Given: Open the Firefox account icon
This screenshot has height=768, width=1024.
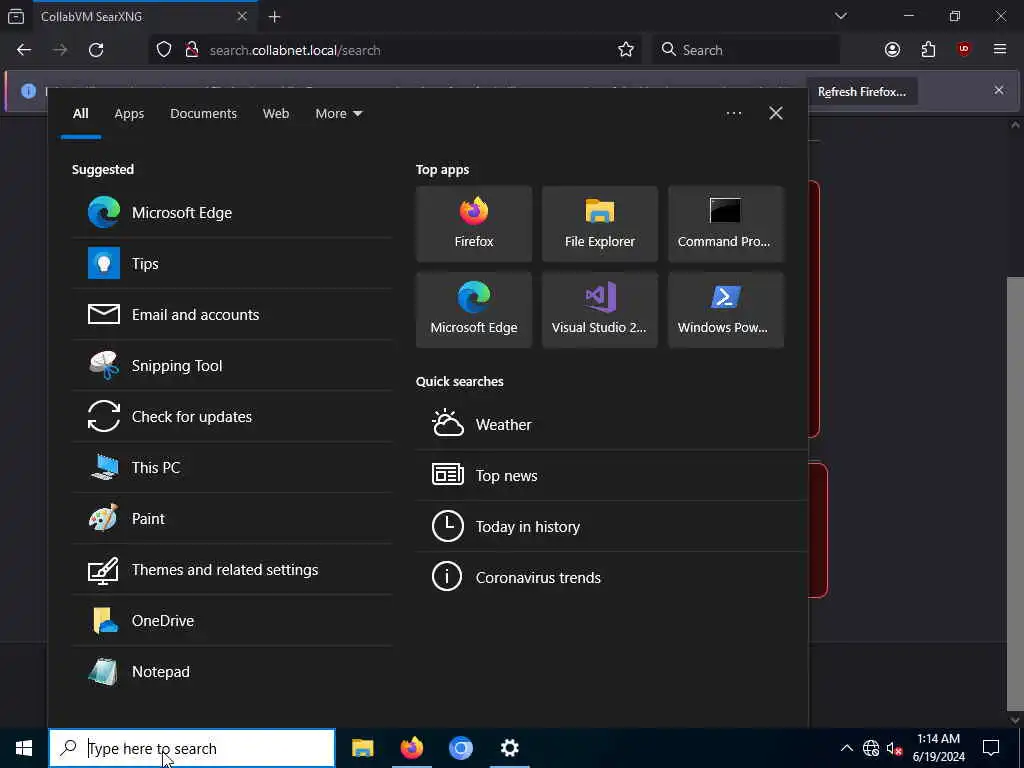Looking at the screenshot, I should pos(892,50).
